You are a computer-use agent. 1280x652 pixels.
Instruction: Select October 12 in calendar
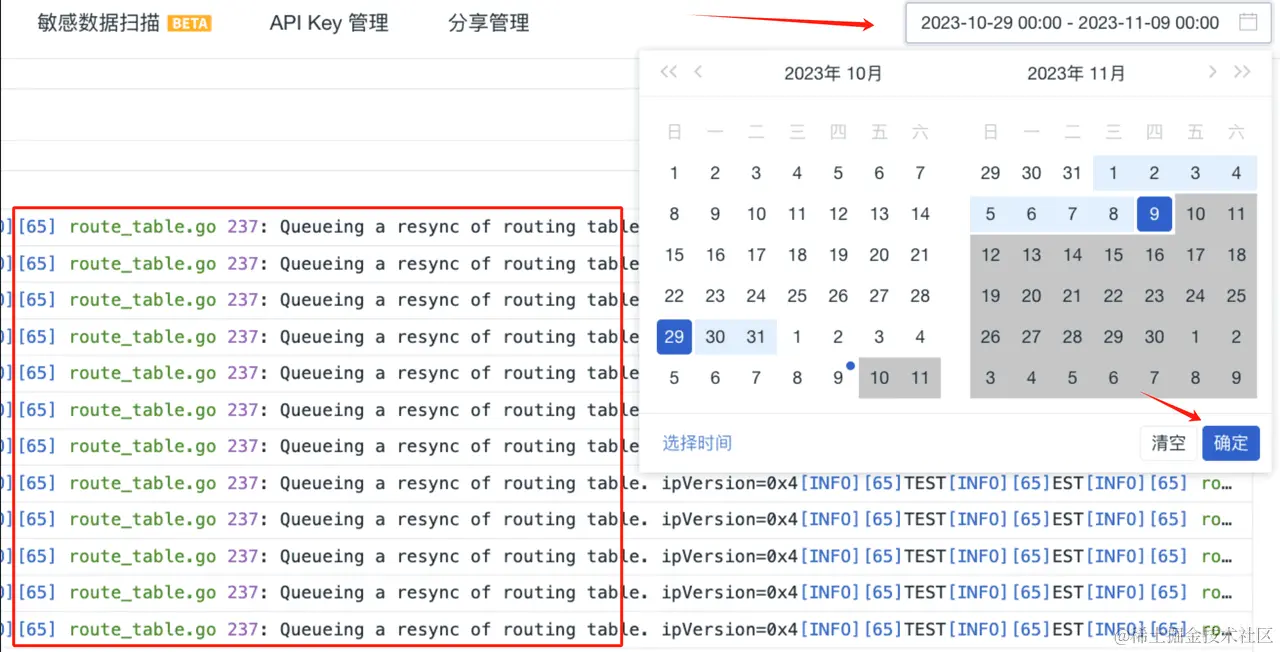point(838,214)
